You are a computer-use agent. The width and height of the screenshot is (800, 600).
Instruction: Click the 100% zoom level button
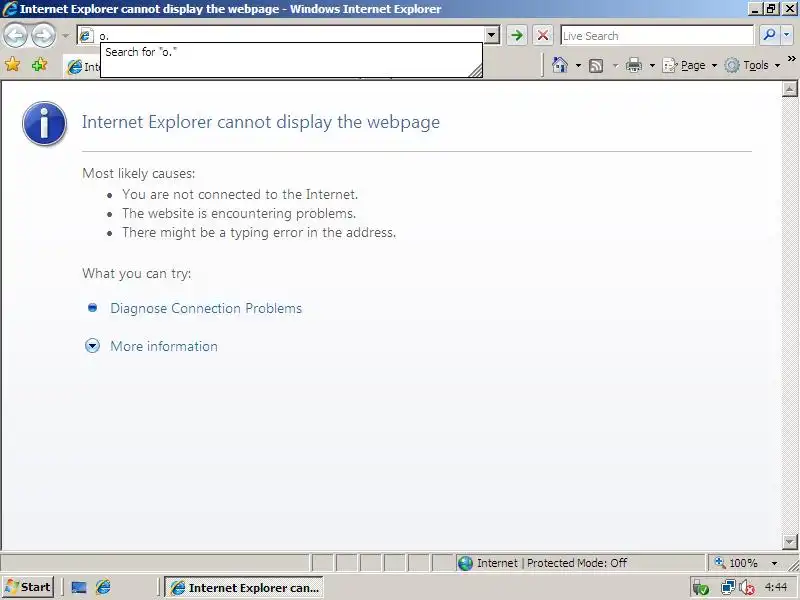tap(736, 563)
